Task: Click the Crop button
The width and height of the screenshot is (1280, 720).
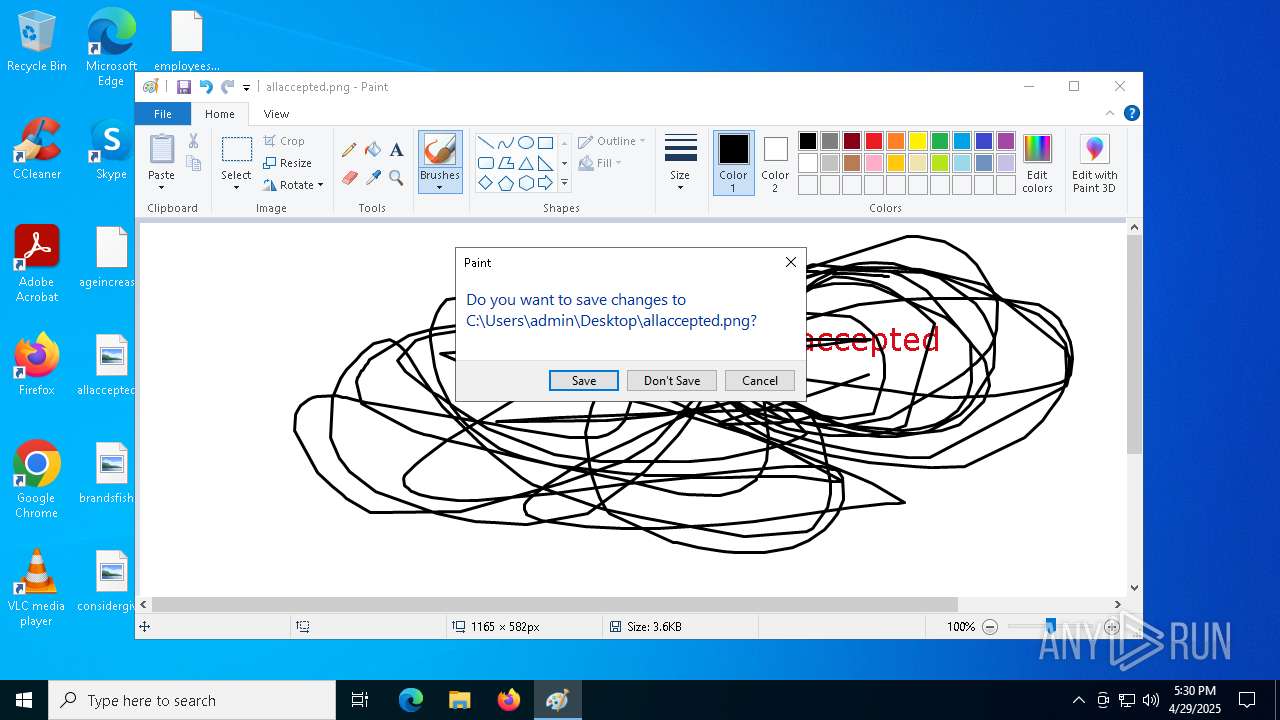Action: pos(284,141)
